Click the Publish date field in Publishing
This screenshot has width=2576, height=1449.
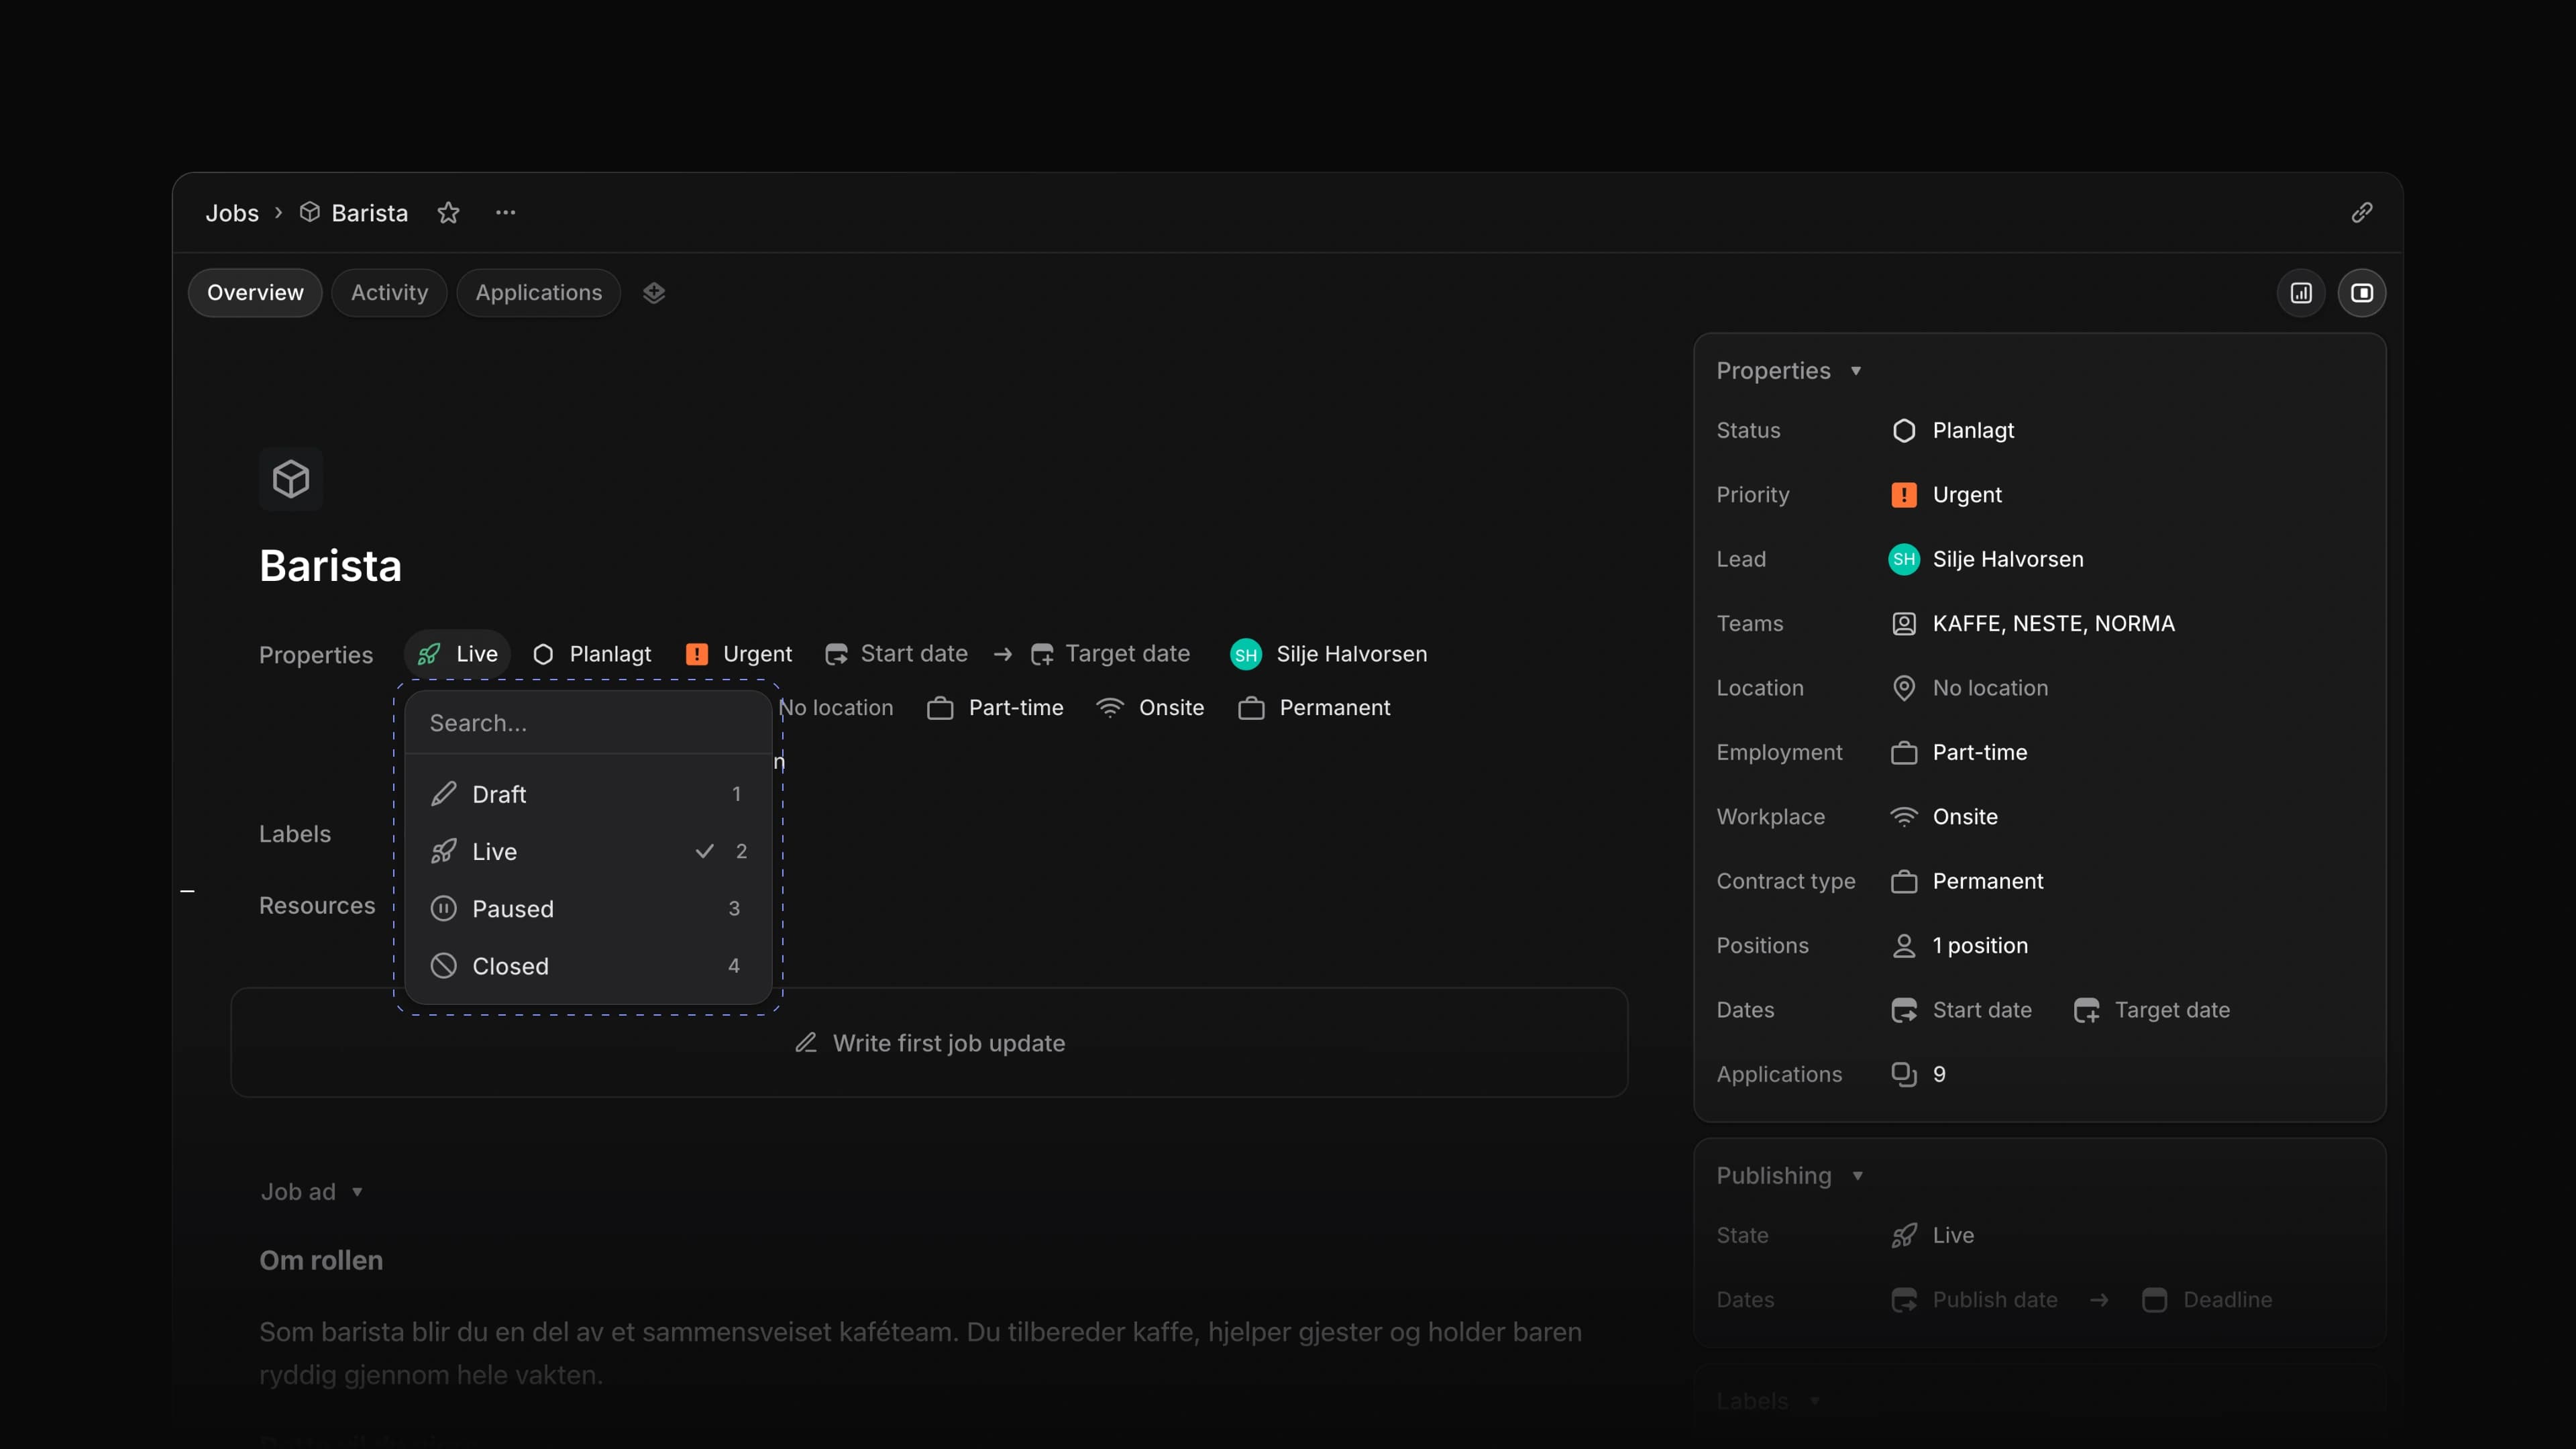tap(1974, 1300)
